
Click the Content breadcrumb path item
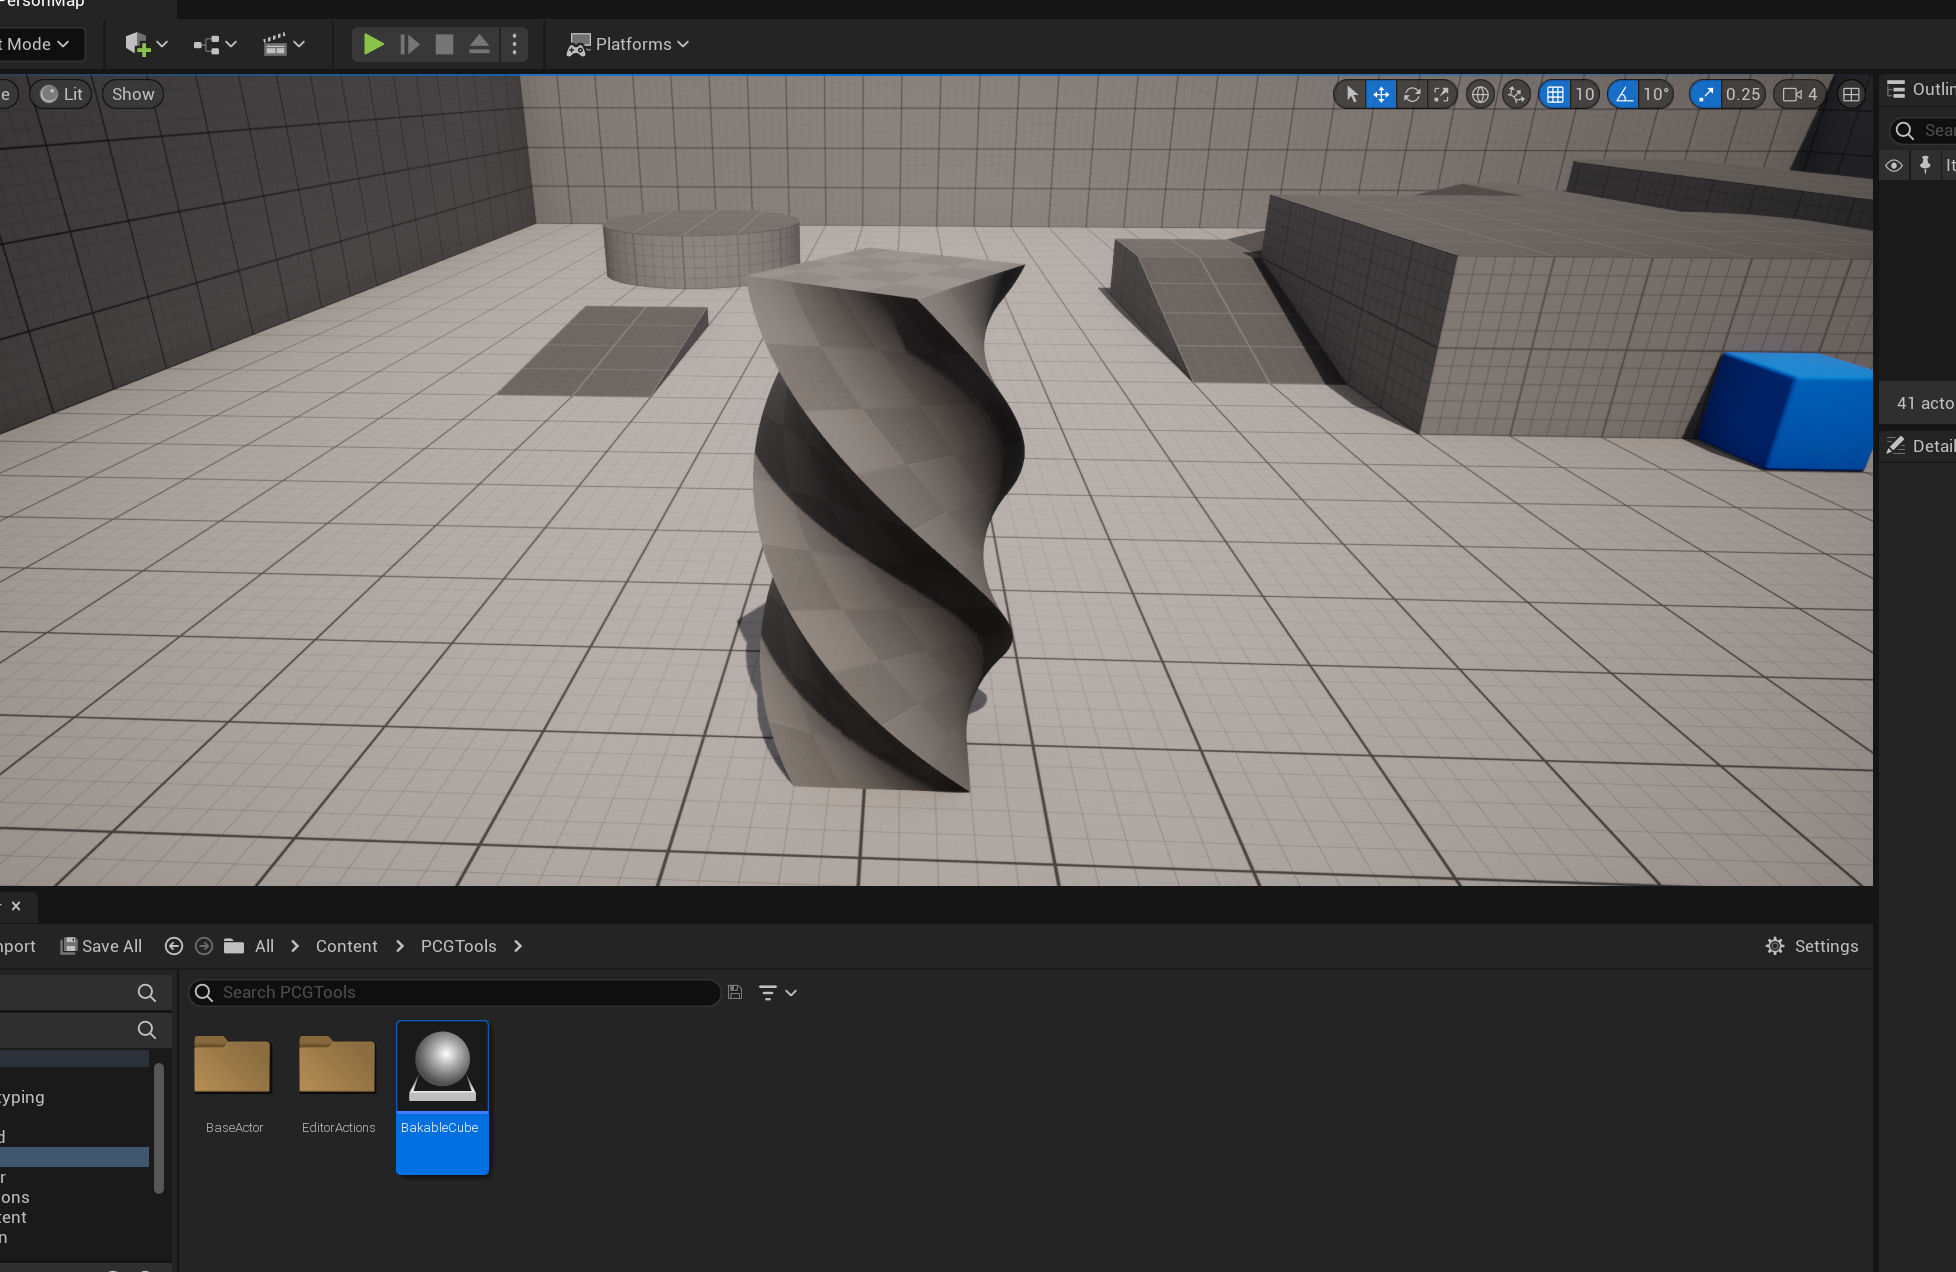click(346, 946)
